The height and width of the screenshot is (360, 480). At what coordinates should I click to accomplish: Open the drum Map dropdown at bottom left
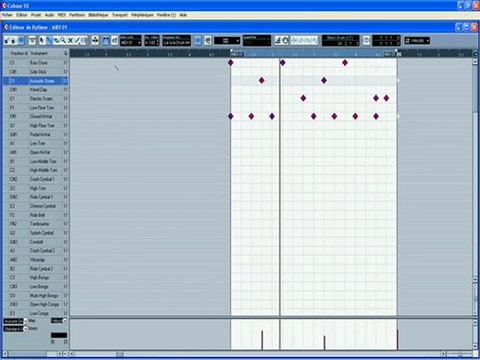pos(16,321)
